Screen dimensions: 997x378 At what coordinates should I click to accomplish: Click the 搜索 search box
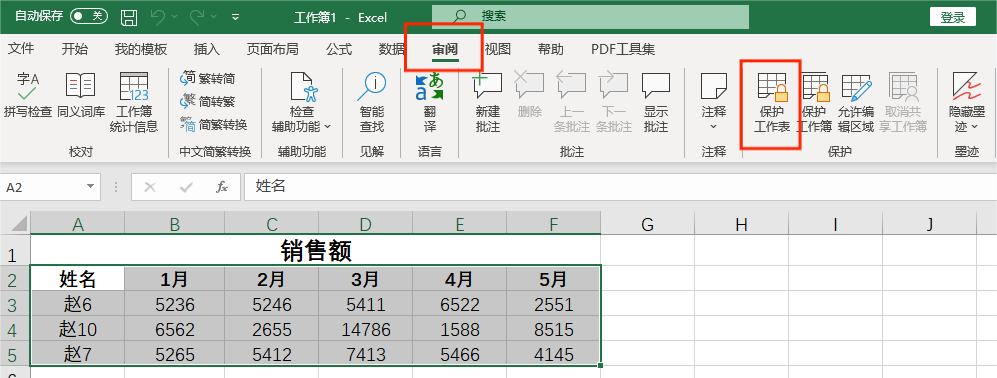point(590,17)
